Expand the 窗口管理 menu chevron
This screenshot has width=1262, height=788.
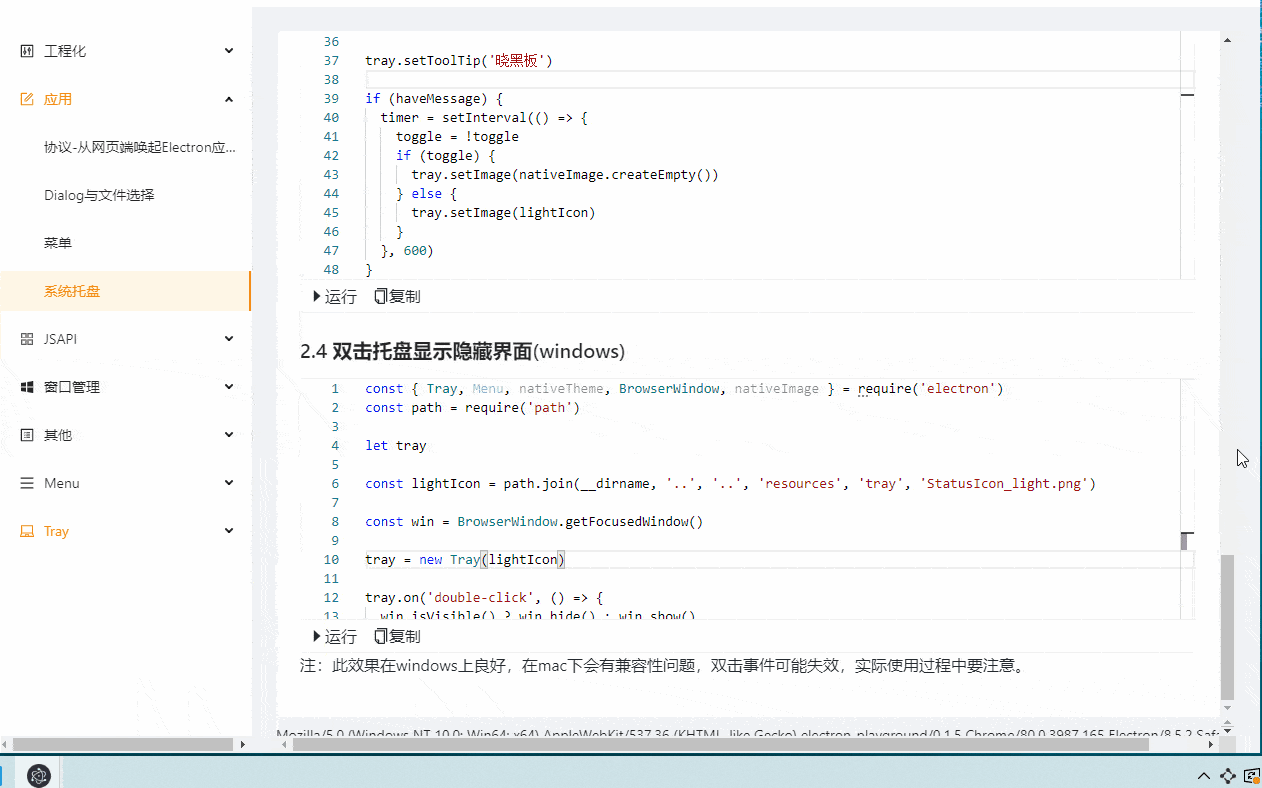[229, 387]
